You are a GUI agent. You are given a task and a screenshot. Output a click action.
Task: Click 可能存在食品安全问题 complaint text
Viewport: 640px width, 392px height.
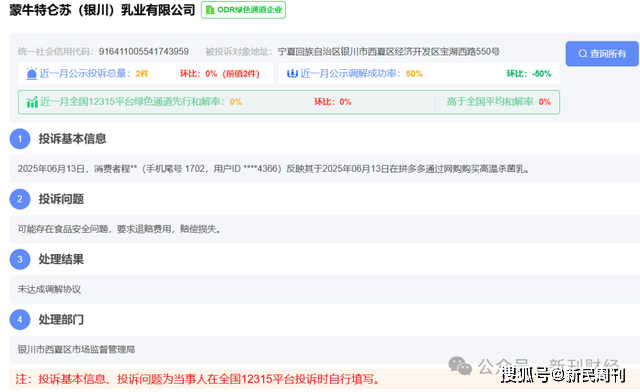119,229
